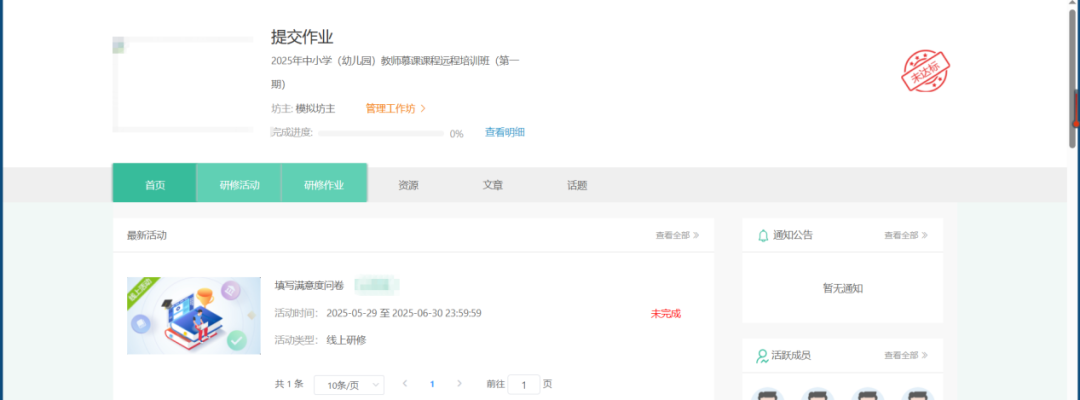Expand 查看全部 in 活跃成员 panel
1080x400 pixels.
(905, 355)
